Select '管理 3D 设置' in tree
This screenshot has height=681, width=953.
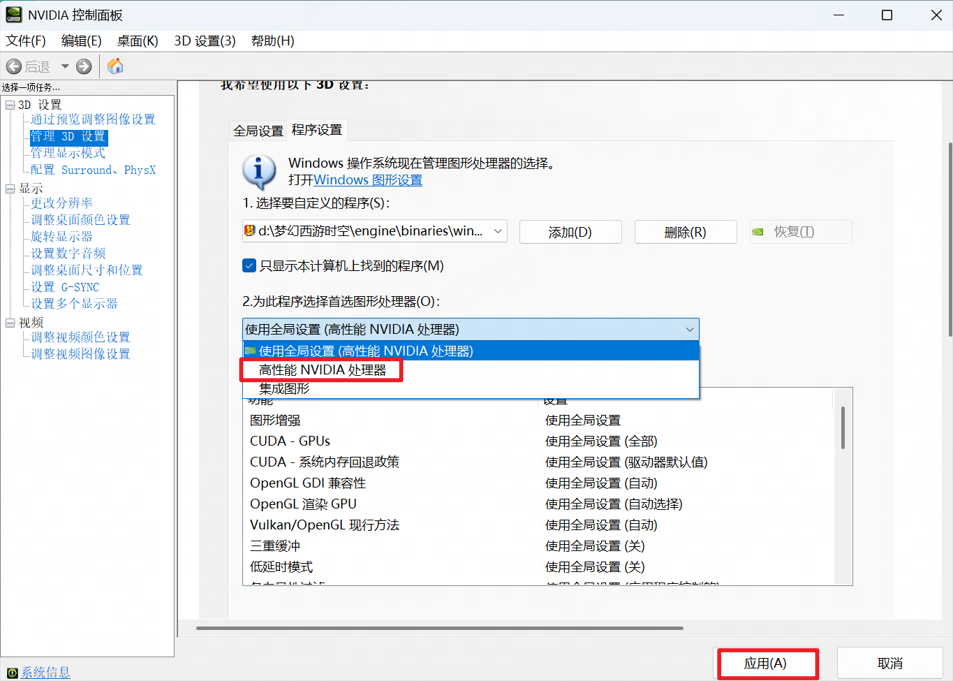(68, 136)
